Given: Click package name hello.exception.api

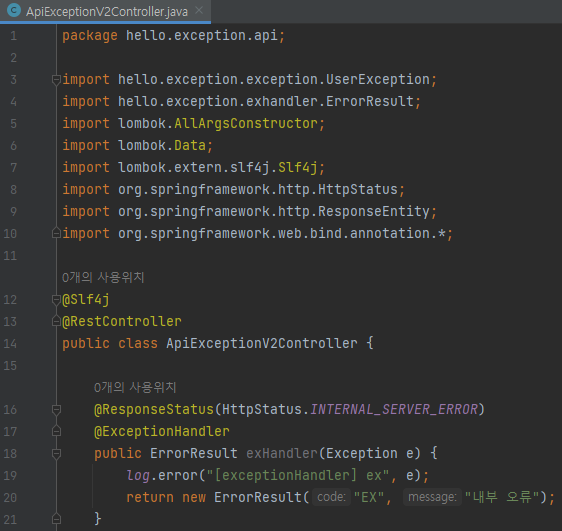Looking at the screenshot, I should point(202,36).
